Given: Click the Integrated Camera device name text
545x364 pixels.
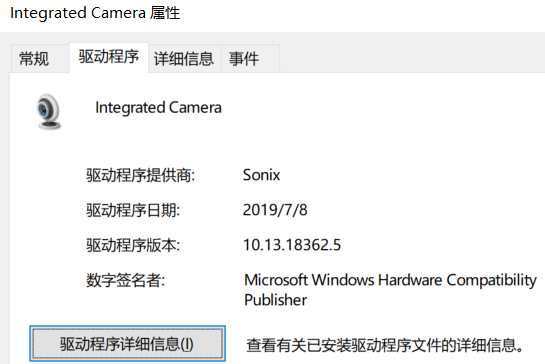Looking at the screenshot, I should point(158,107).
